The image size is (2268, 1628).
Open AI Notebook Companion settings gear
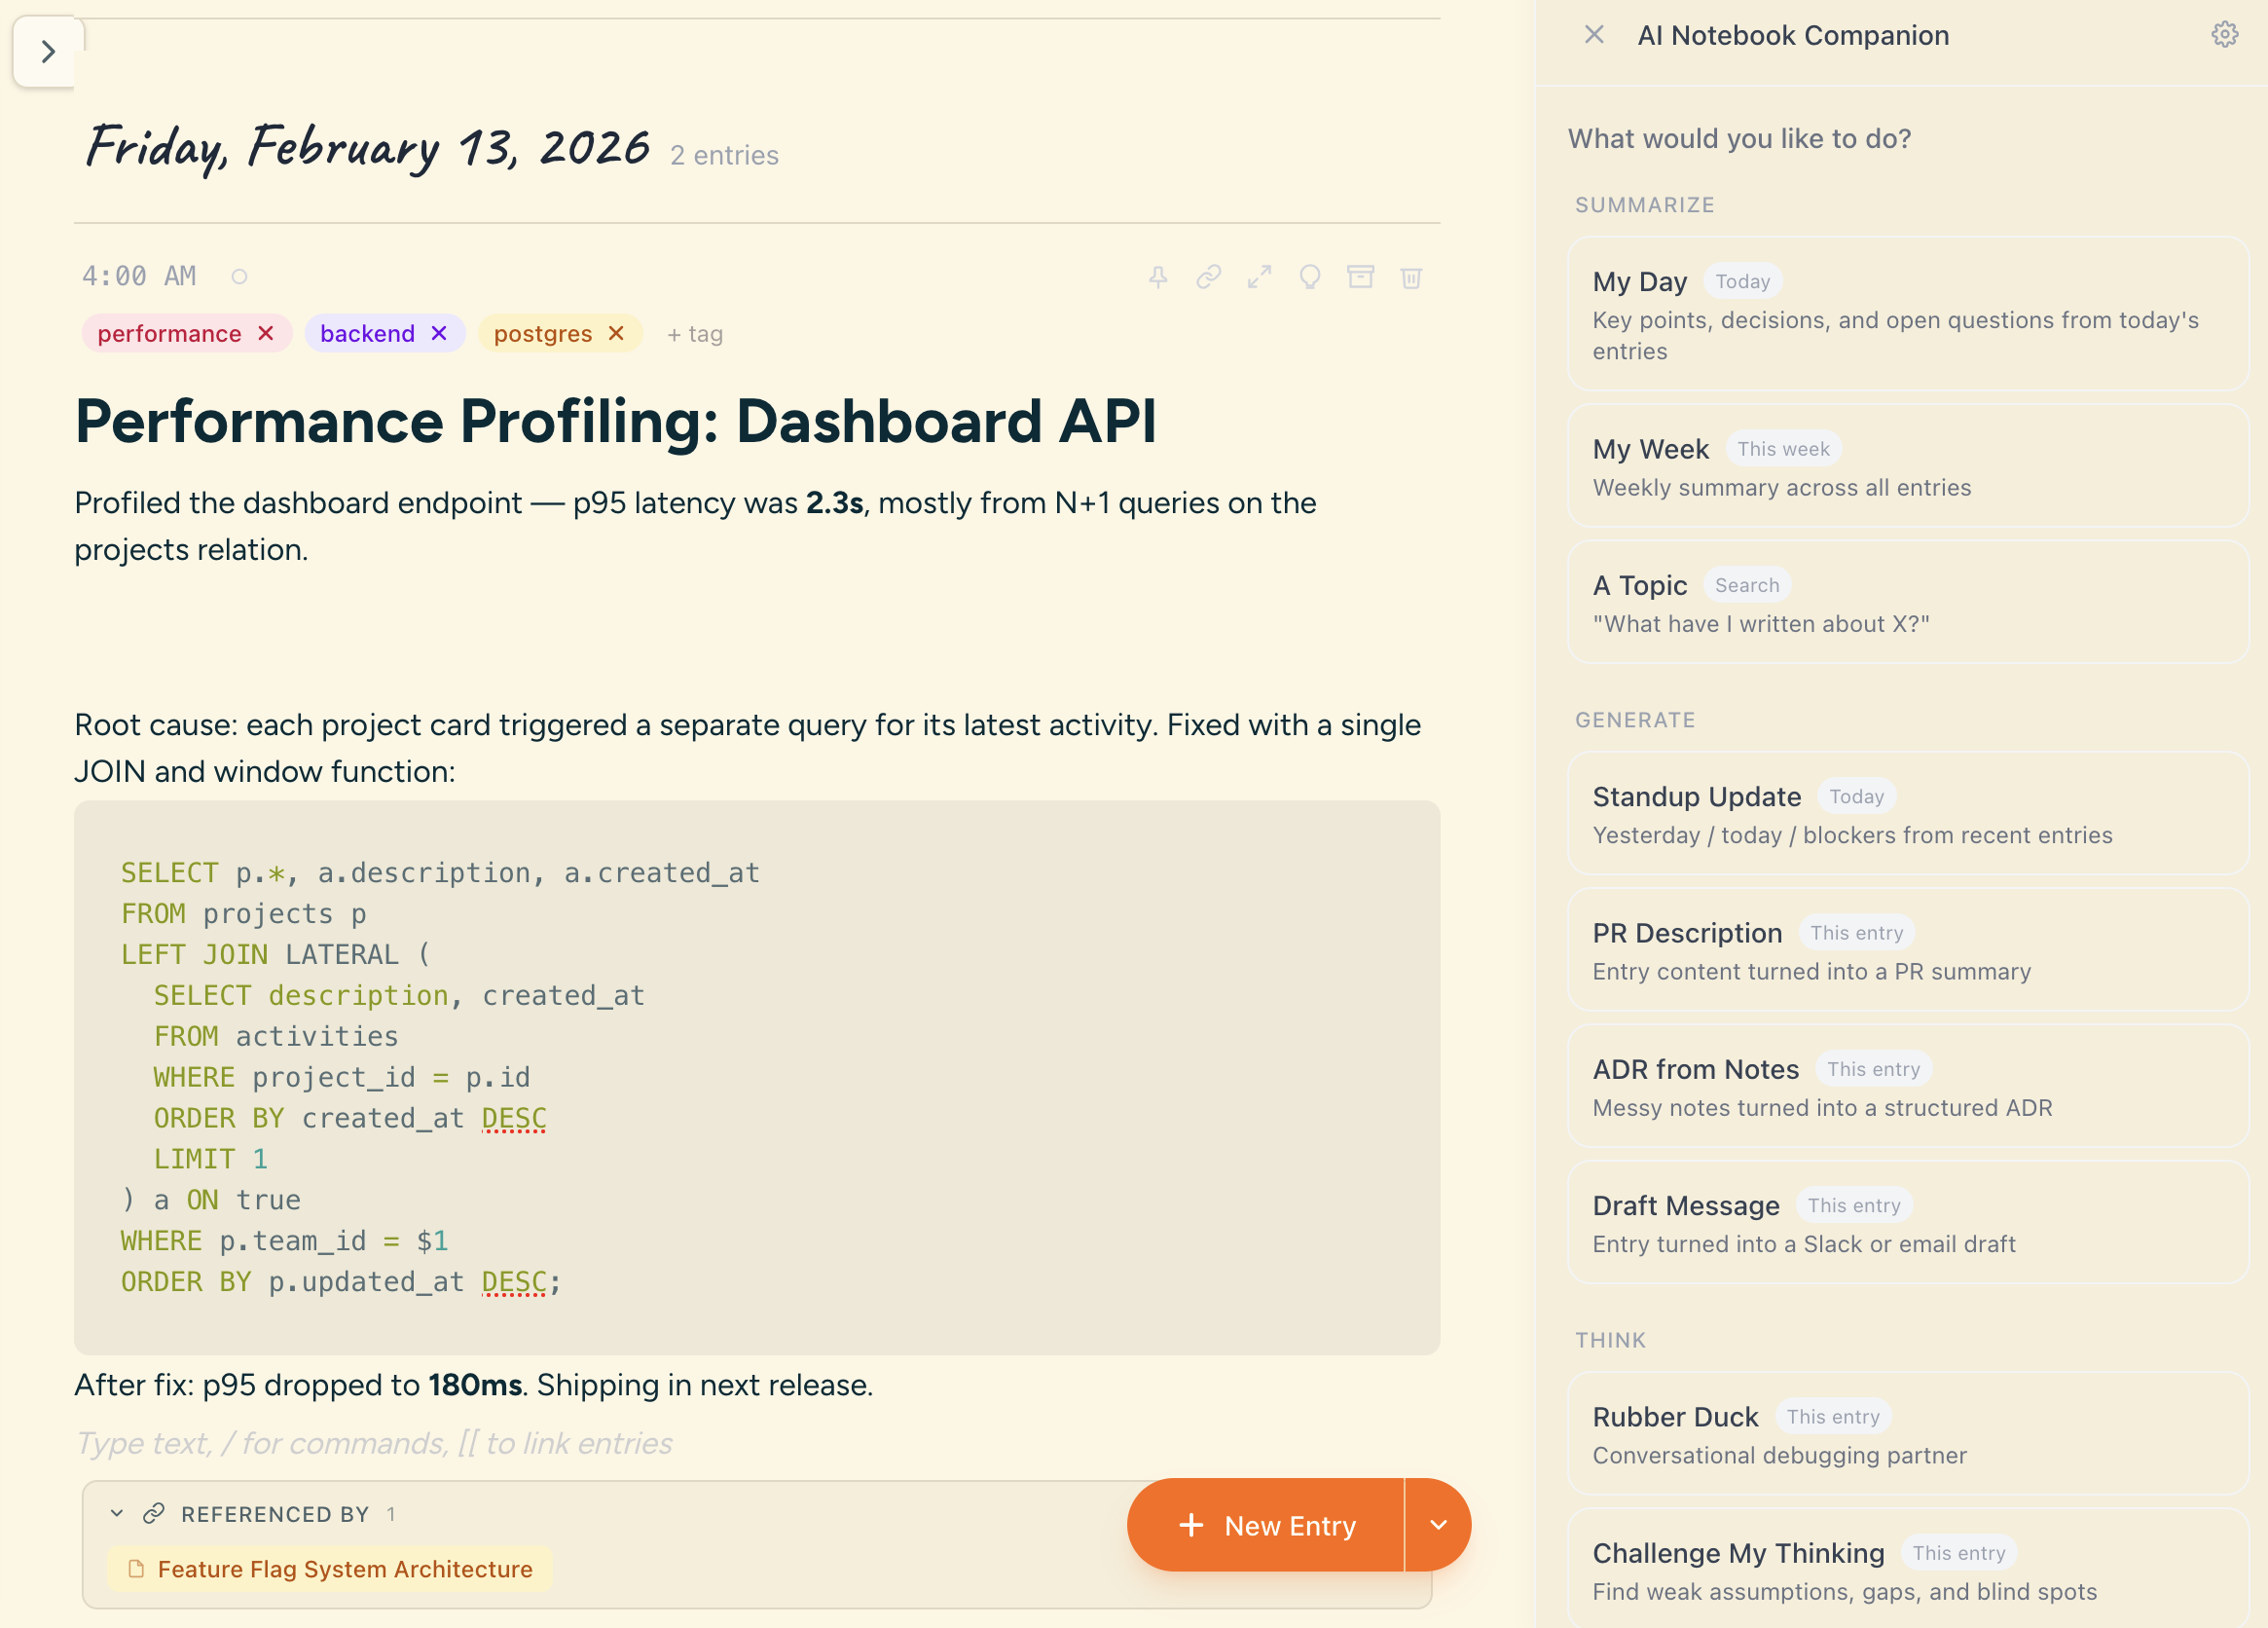(2225, 33)
